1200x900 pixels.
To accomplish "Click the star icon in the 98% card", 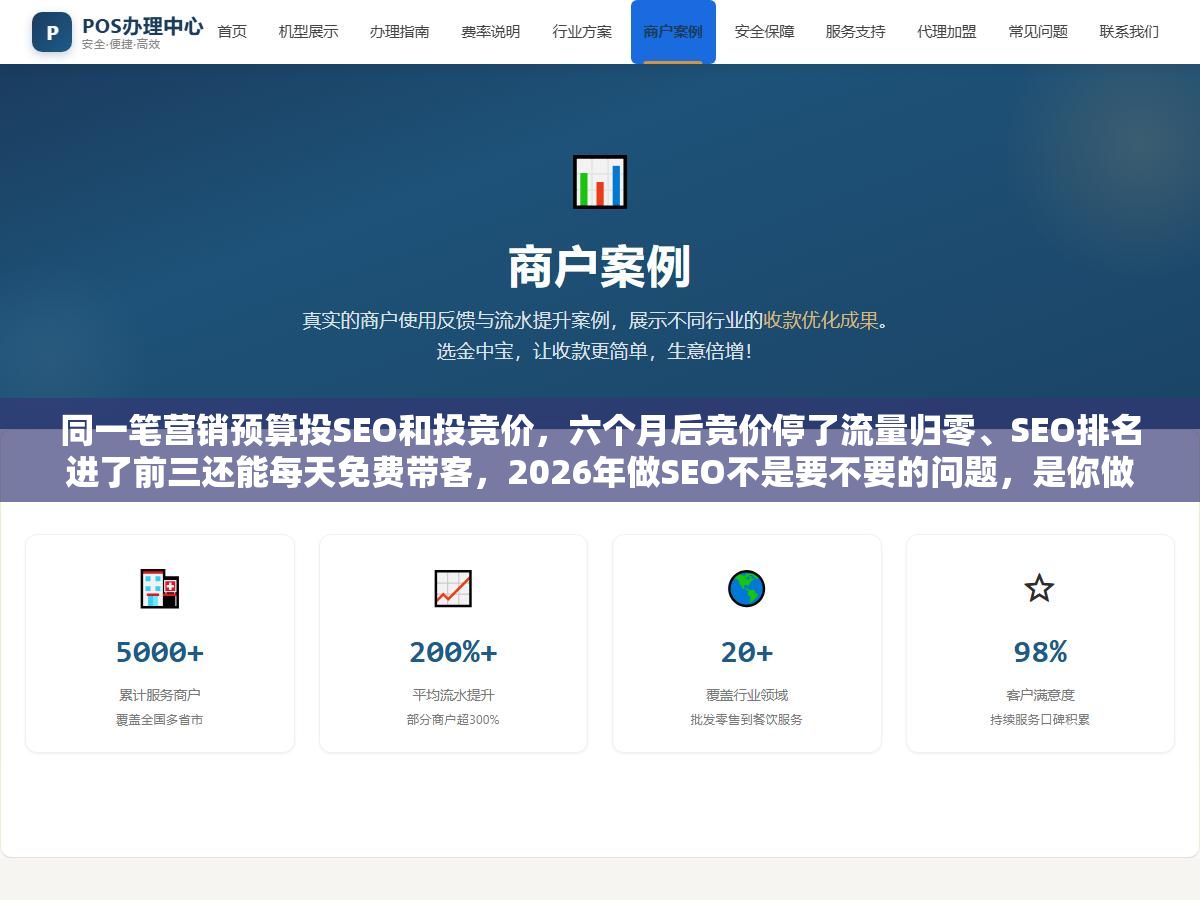I will click(x=1040, y=588).
